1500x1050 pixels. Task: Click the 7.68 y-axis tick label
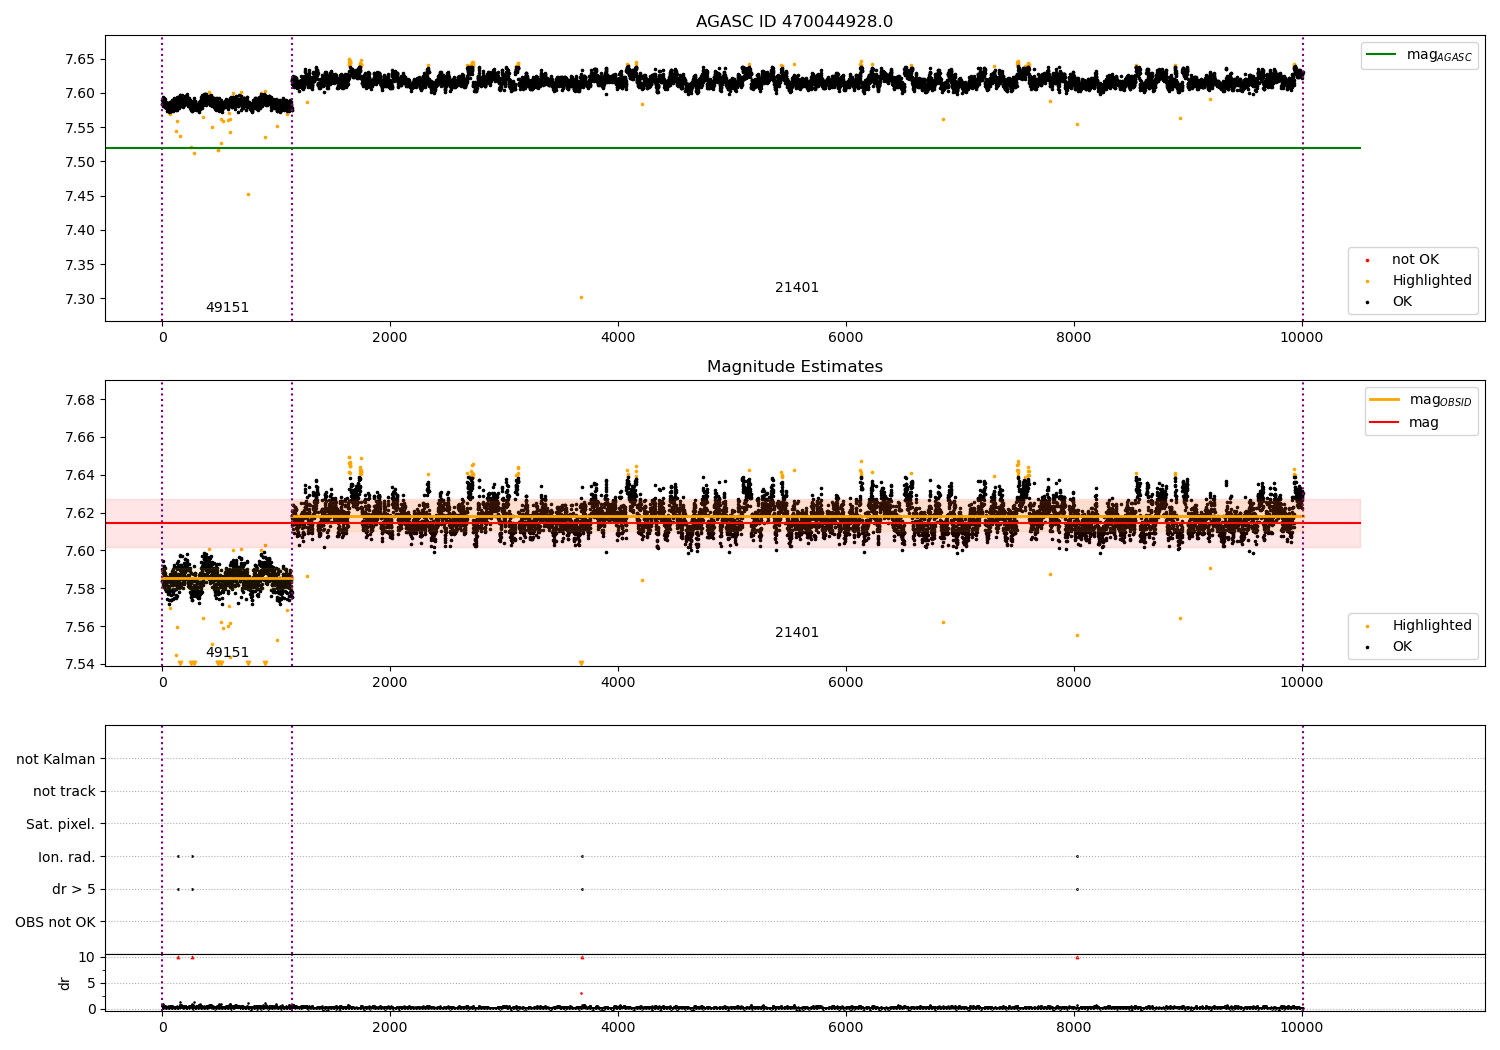tap(79, 400)
